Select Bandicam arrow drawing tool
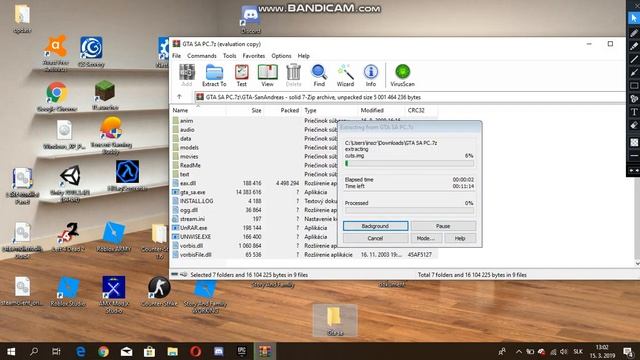The image size is (640, 360). [633, 73]
